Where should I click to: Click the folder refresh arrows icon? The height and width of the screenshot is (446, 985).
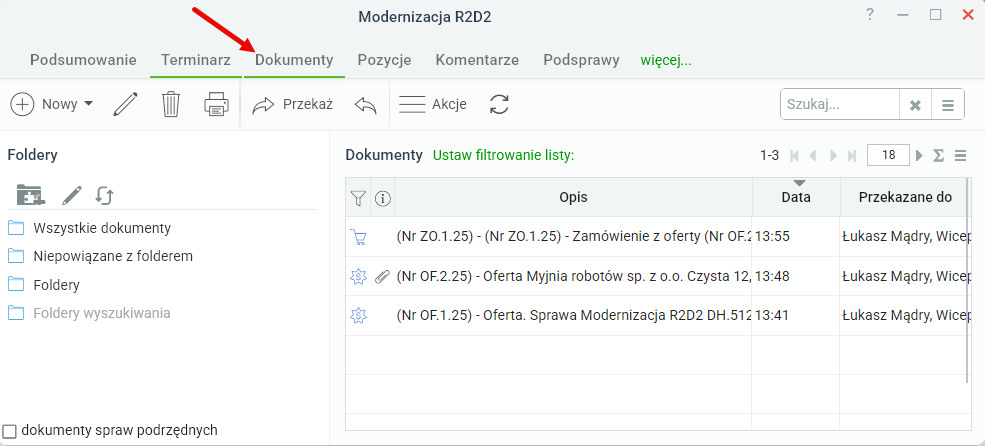click(104, 195)
